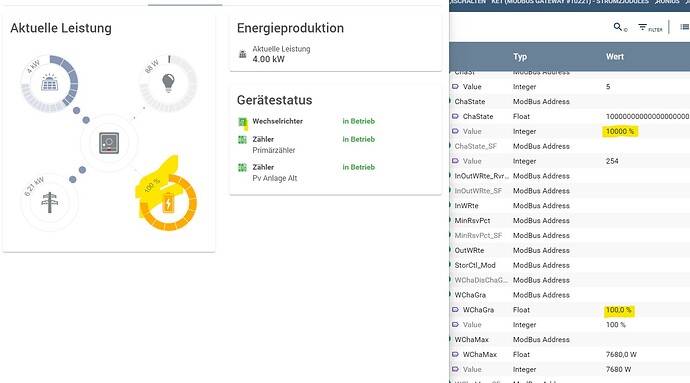Viewport: 690px width, 383px height.
Task: Expand the InOutWRte_Rvr ModBus Address node
Action: pos(450,176)
